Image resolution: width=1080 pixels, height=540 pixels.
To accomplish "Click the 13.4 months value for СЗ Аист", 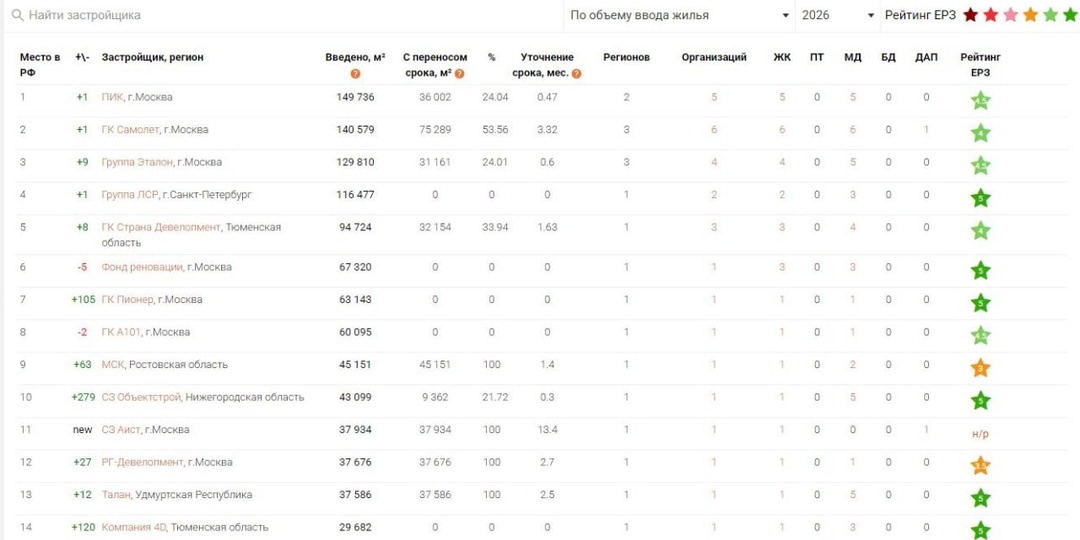I will click(548, 429).
